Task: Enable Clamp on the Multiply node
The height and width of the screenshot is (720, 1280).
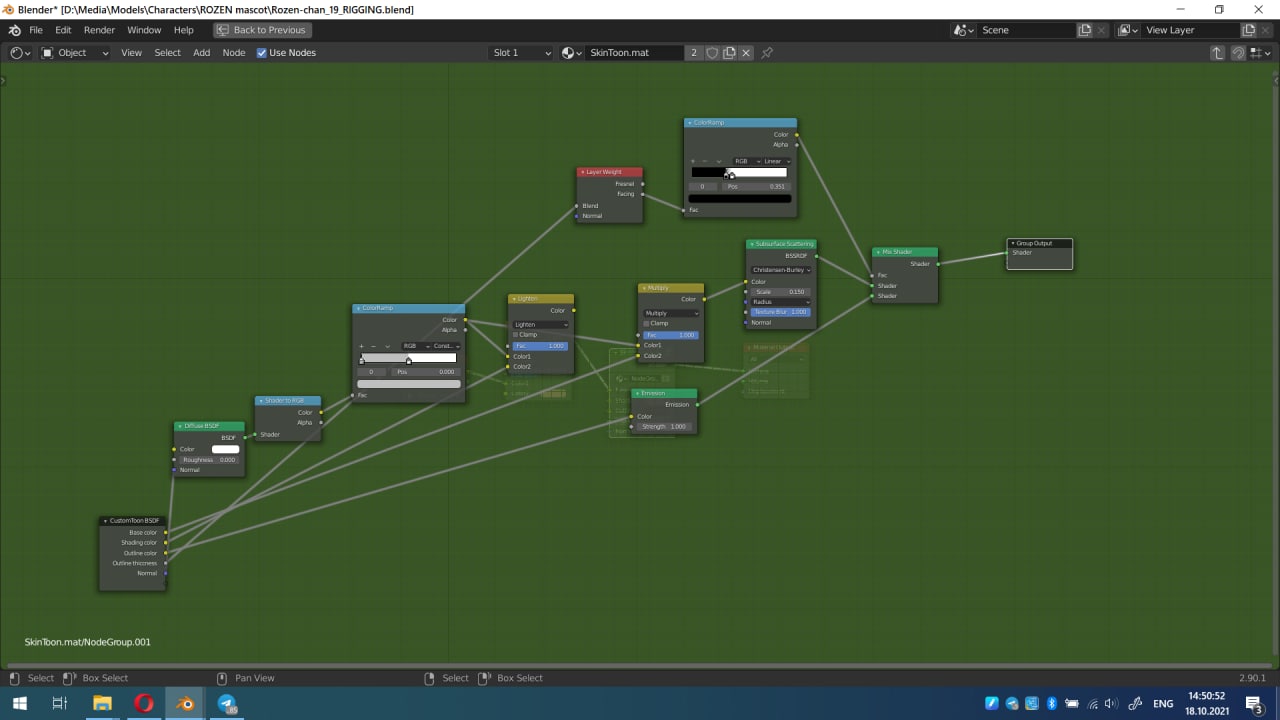Action: [647, 324]
